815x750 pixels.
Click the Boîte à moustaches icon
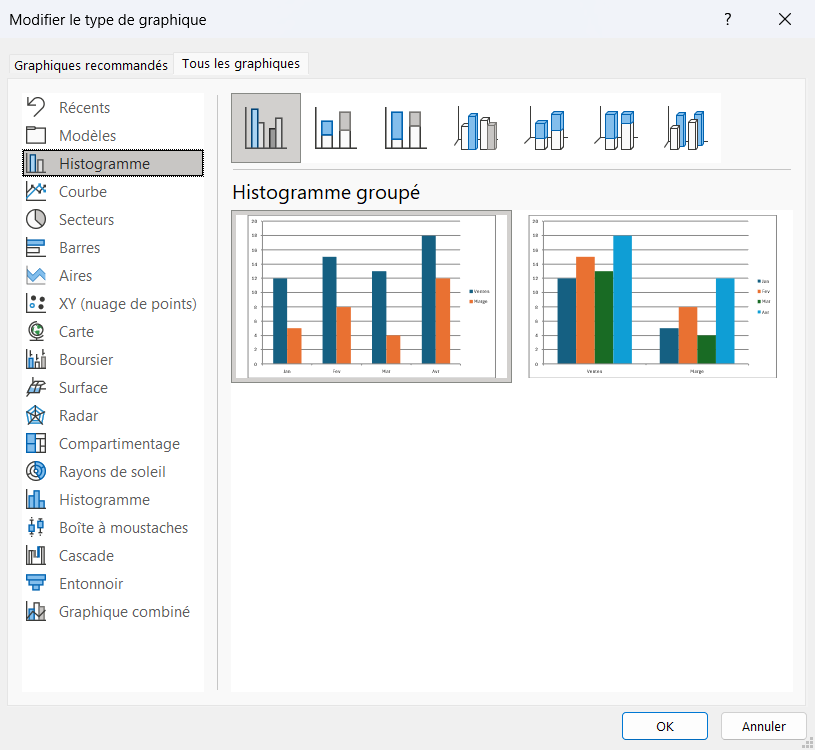[x=36, y=528]
